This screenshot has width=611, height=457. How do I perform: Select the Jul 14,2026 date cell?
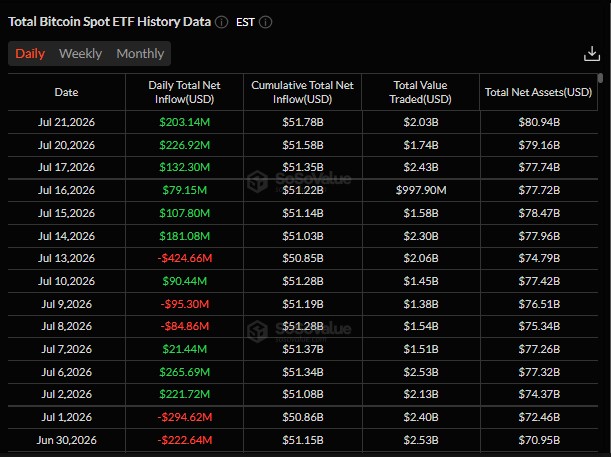point(66,236)
